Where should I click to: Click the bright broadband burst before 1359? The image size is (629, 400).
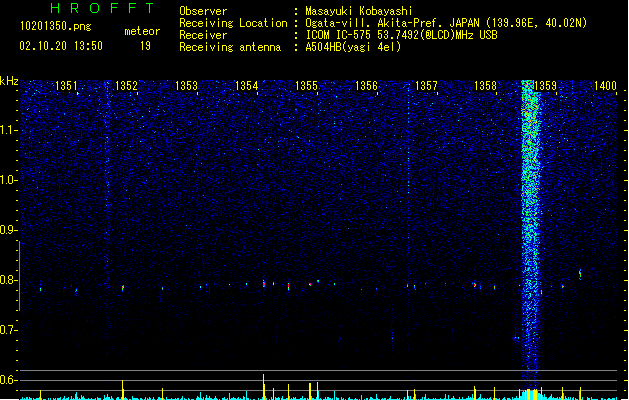pyautogui.click(x=531, y=233)
